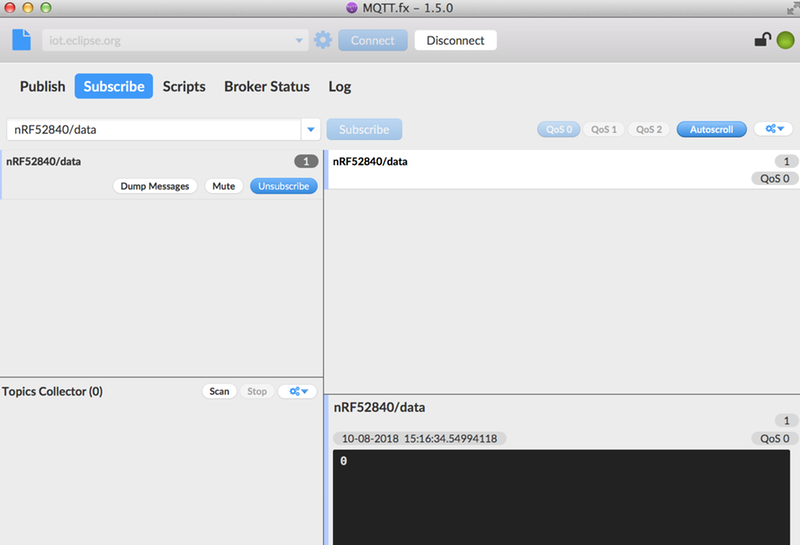
Task: Unsubscribe from nRF52840/data topic
Action: point(283,186)
